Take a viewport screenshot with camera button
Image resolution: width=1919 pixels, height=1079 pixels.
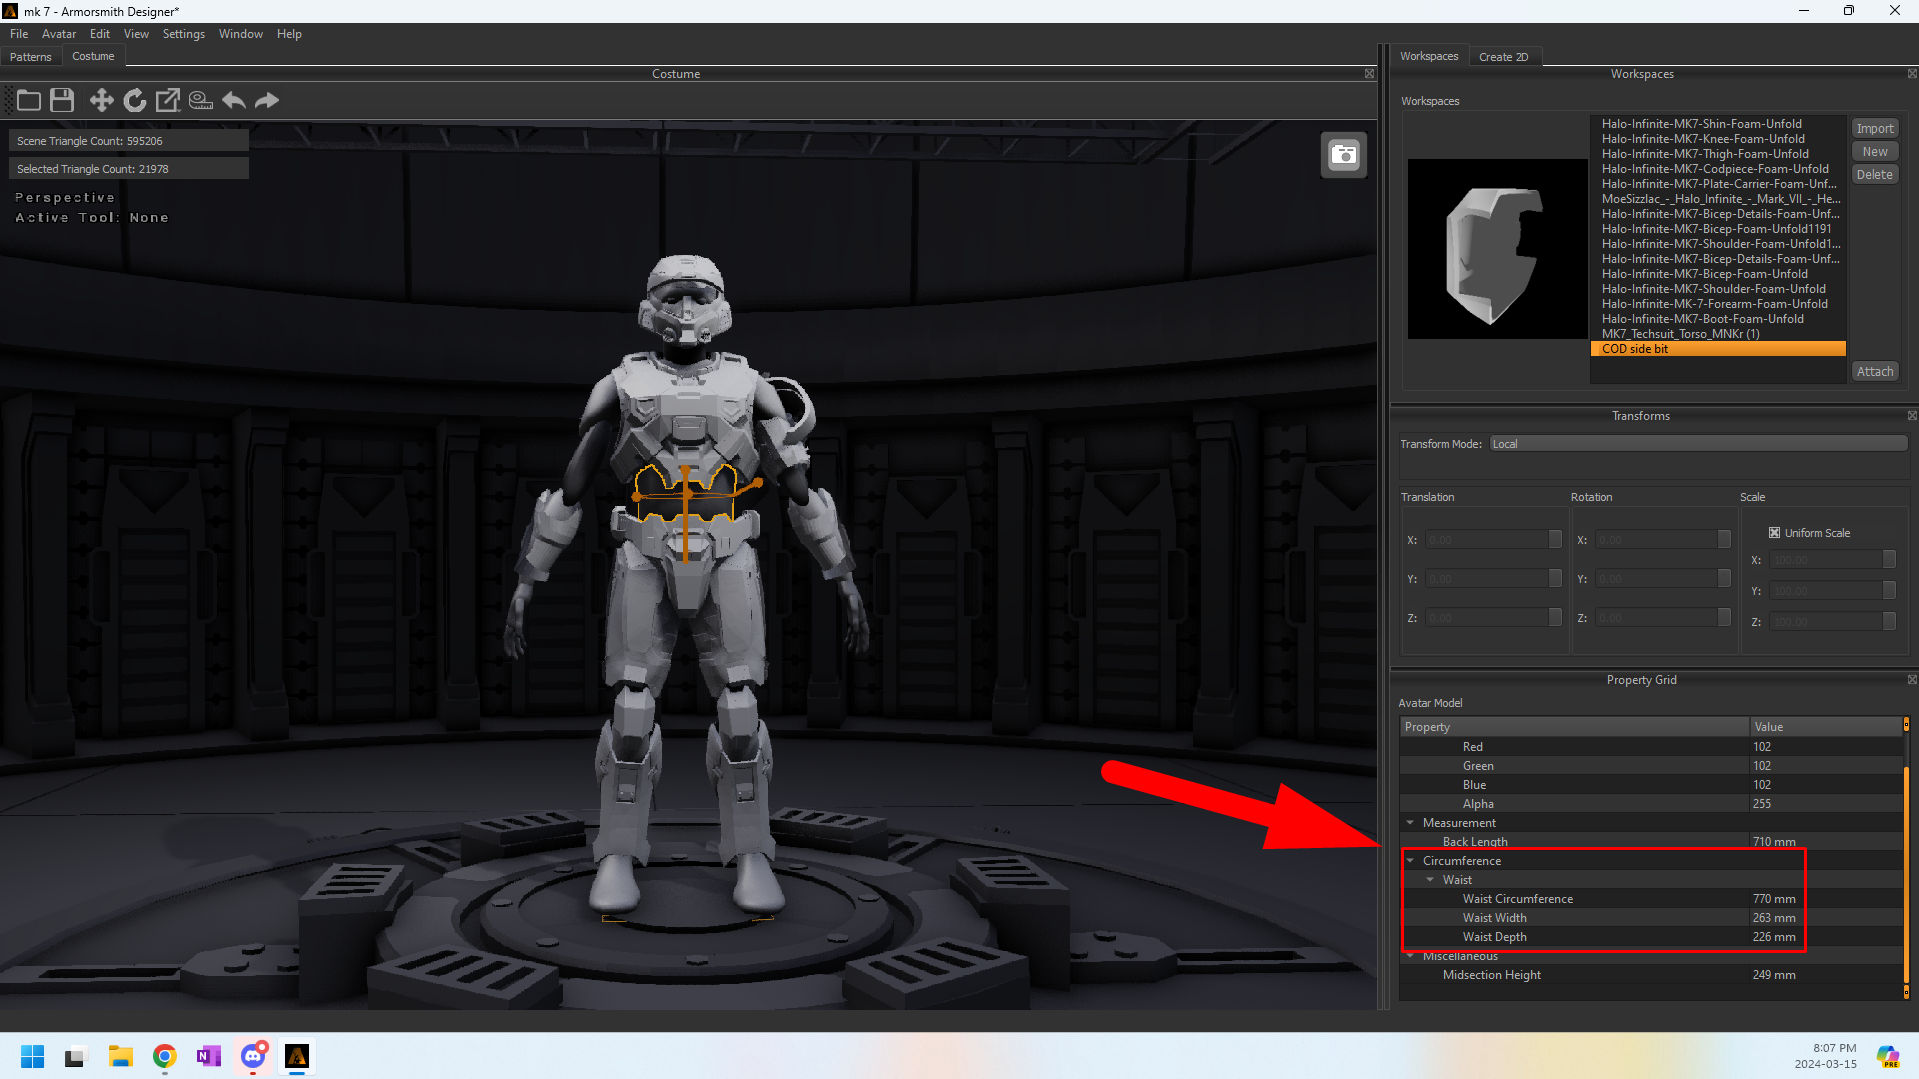pyautogui.click(x=1343, y=155)
